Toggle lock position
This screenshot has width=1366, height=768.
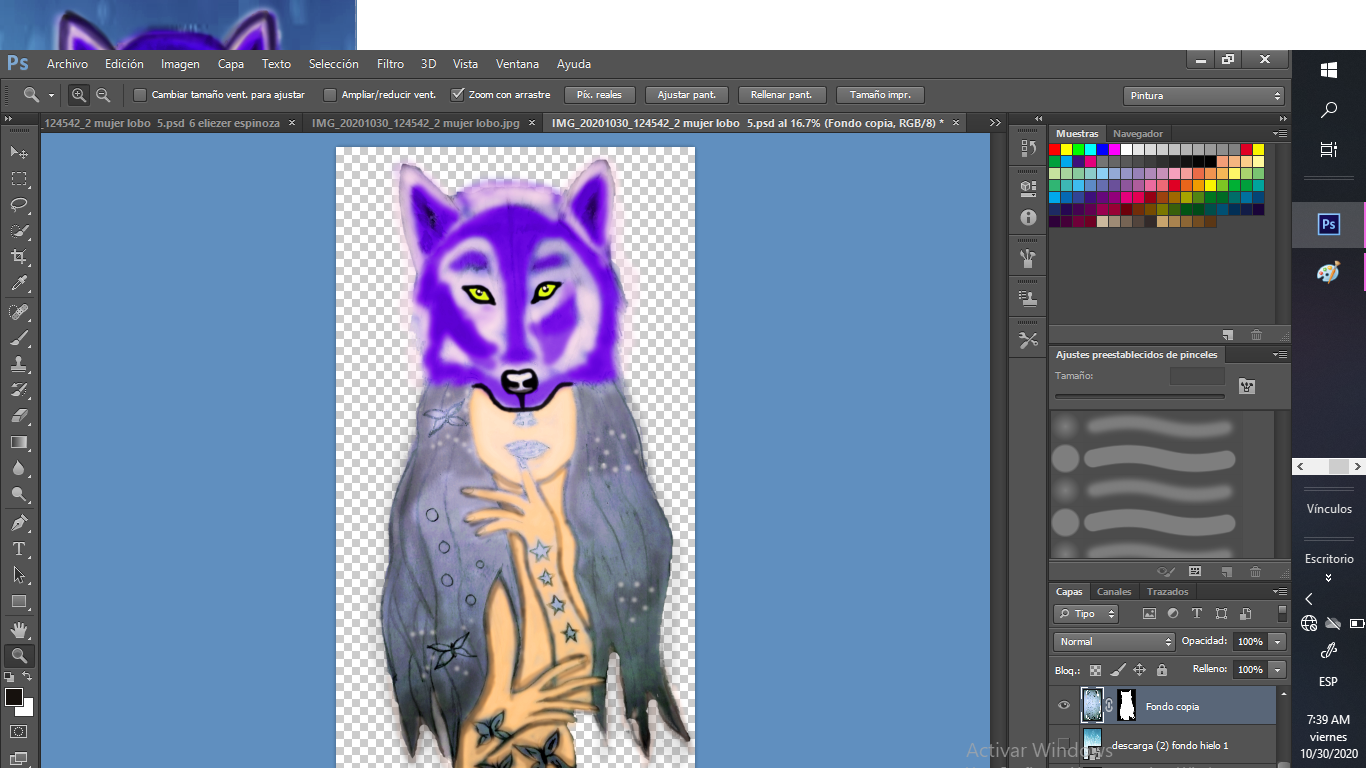click(1140, 670)
